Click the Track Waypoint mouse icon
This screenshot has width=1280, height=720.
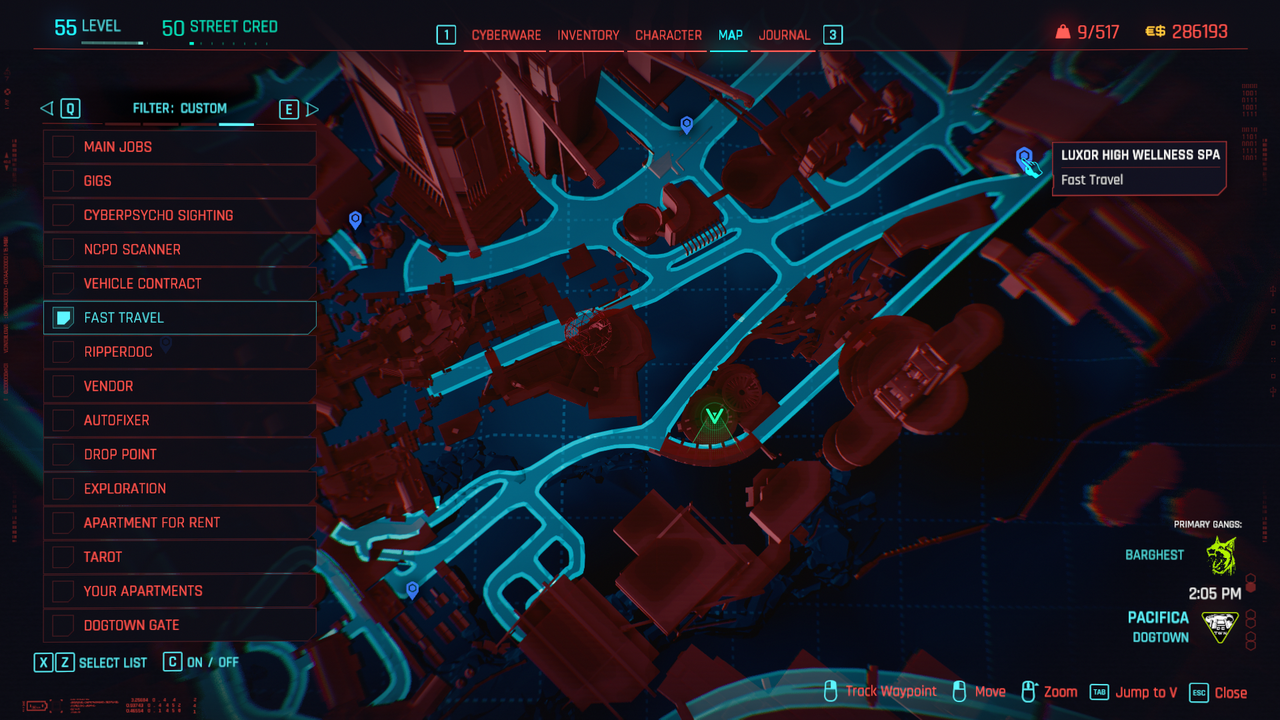pyautogui.click(x=830, y=691)
